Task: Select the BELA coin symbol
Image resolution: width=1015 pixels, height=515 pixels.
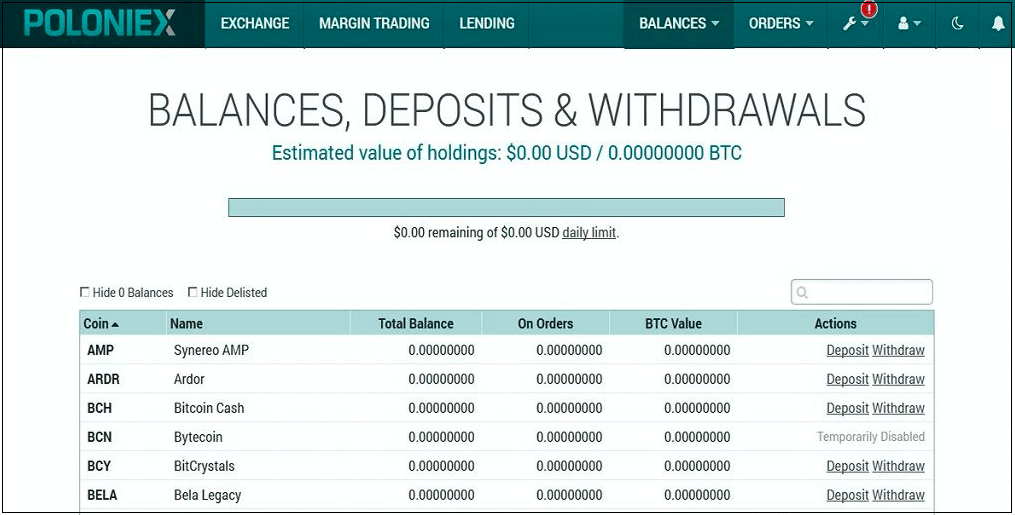Action: tap(102, 495)
